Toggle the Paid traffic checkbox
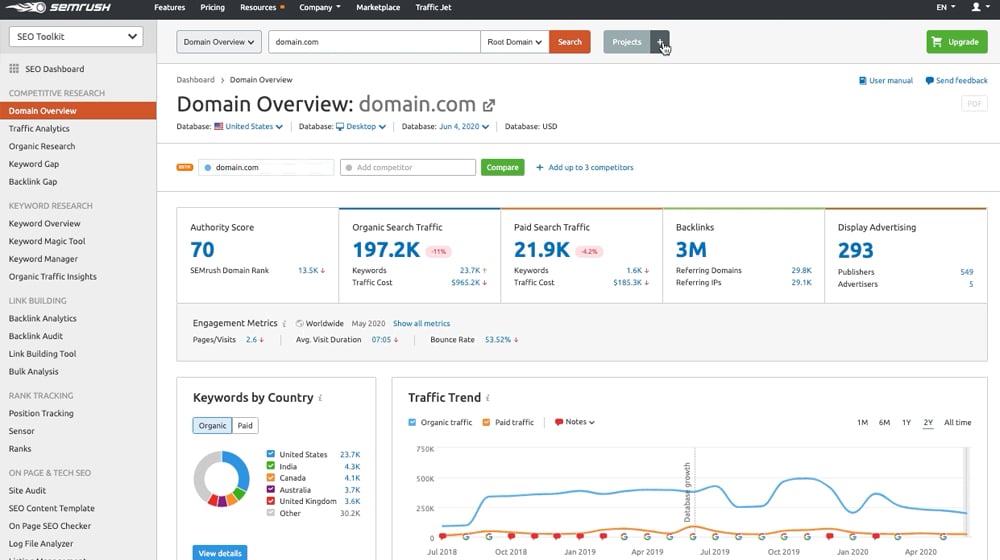Image resolution: width=1000 pixels, height=560 pixels. [x=487, y=422]
